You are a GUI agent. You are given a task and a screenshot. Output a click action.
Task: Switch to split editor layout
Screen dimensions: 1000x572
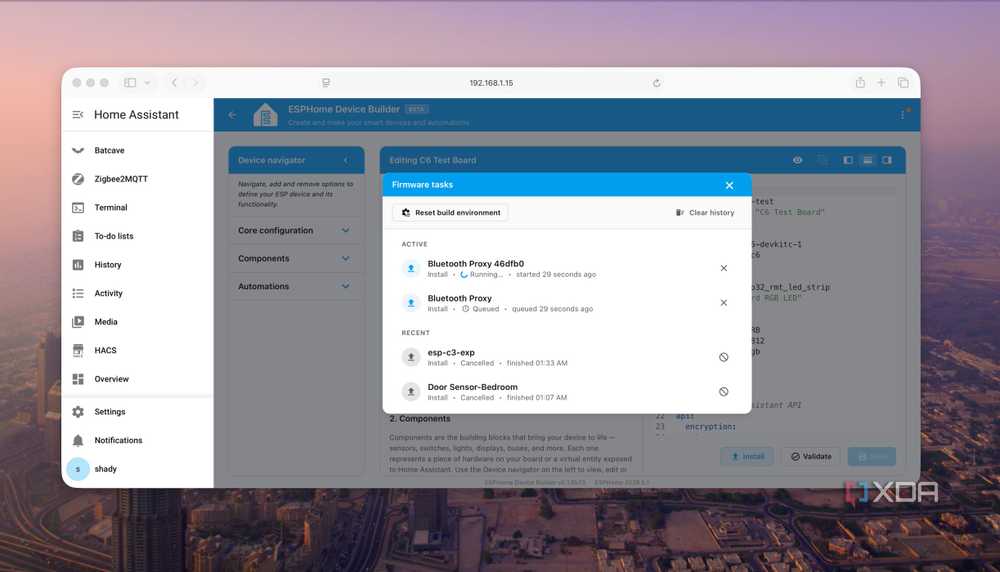(867, 161)
